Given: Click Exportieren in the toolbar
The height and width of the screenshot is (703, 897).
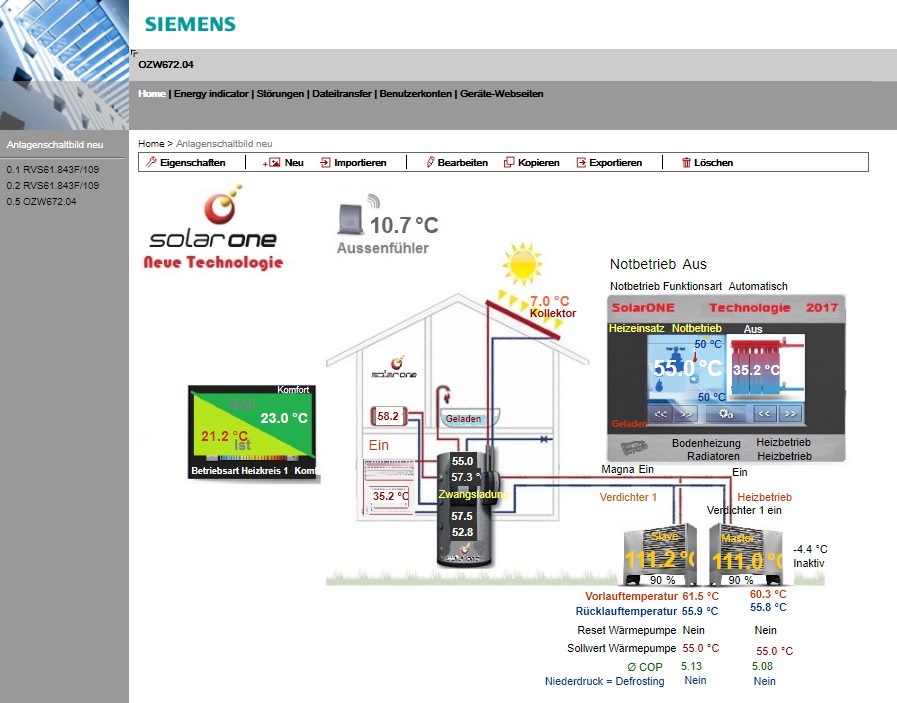Looking at the screenshot, I should pyautogui.click(x=609, y=162).
